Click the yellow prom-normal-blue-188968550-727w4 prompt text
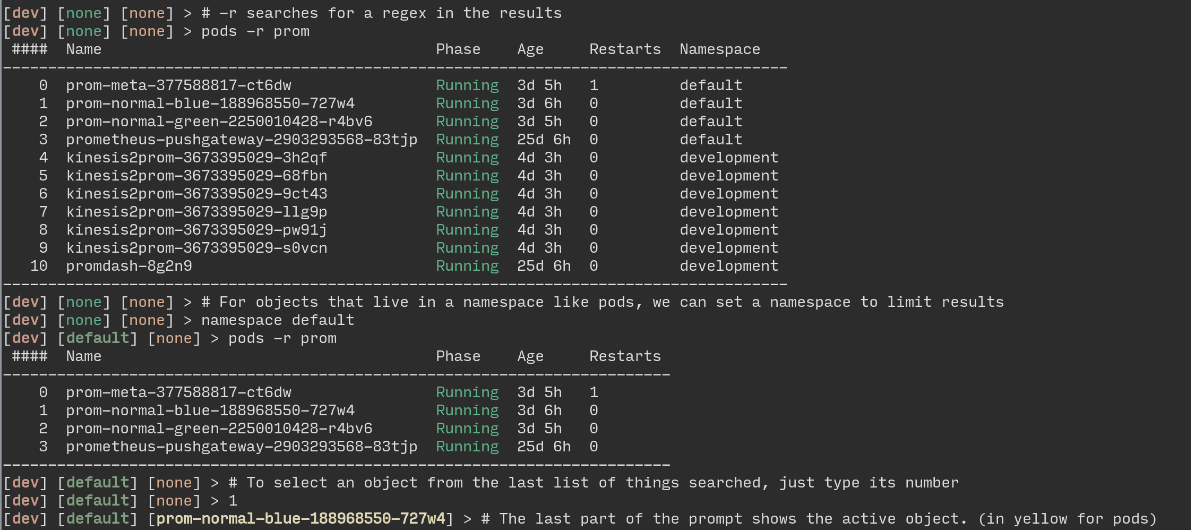Viewport: 1191px width, 530px height. pyautogui.click(x=302, y=519)
